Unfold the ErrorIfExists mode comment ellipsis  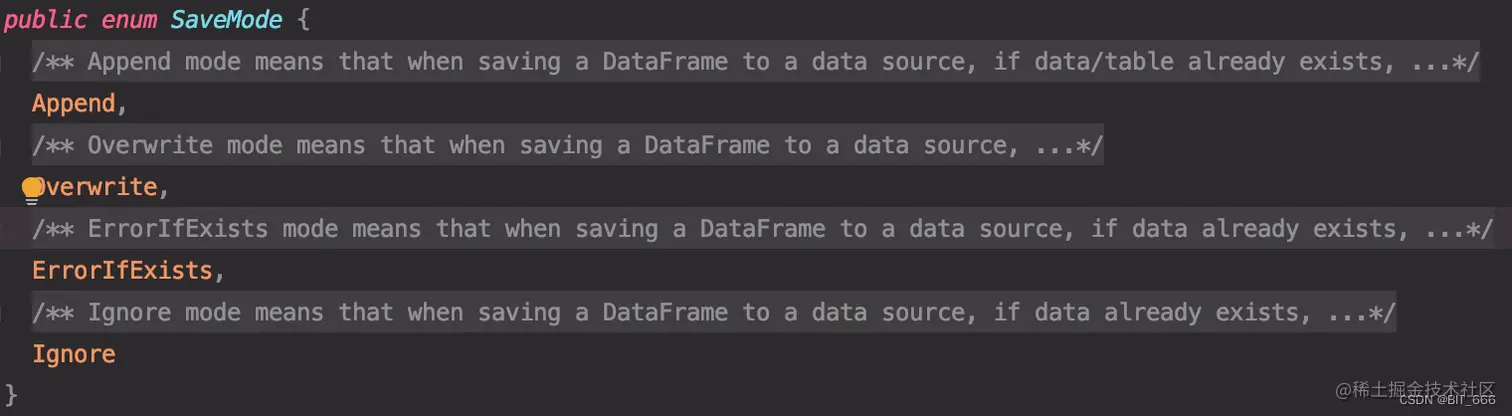coord(1444,229)
